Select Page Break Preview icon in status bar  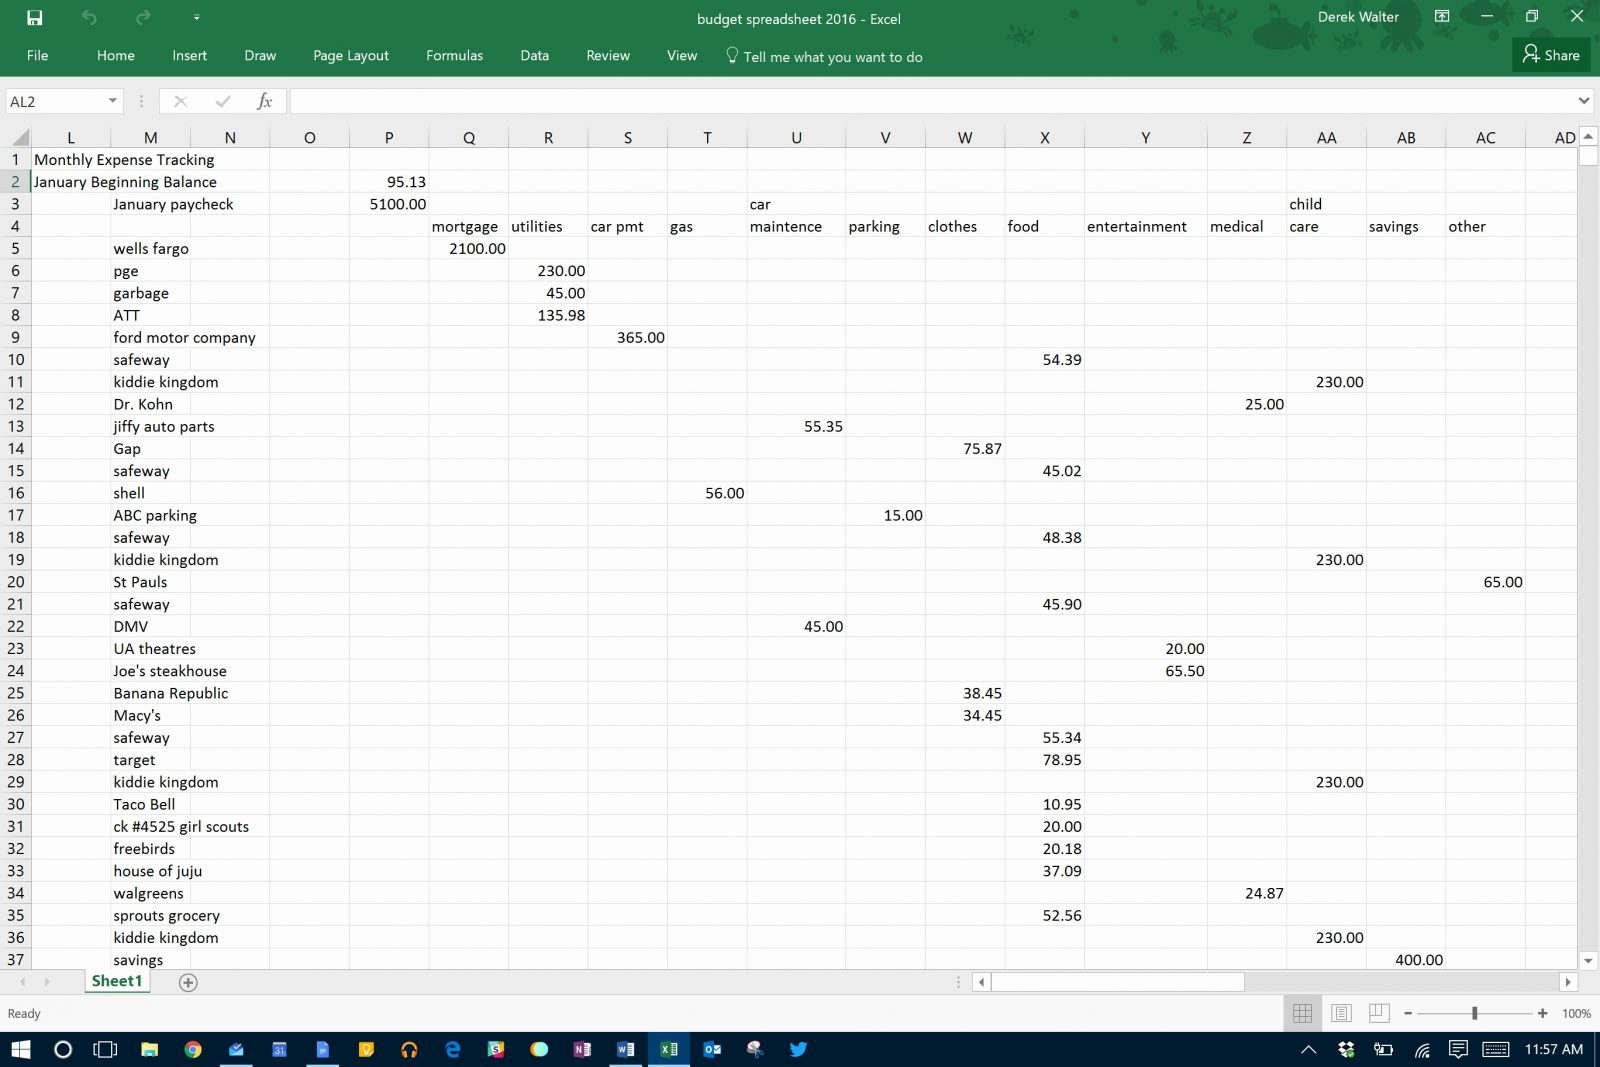click(1379, 1012)
